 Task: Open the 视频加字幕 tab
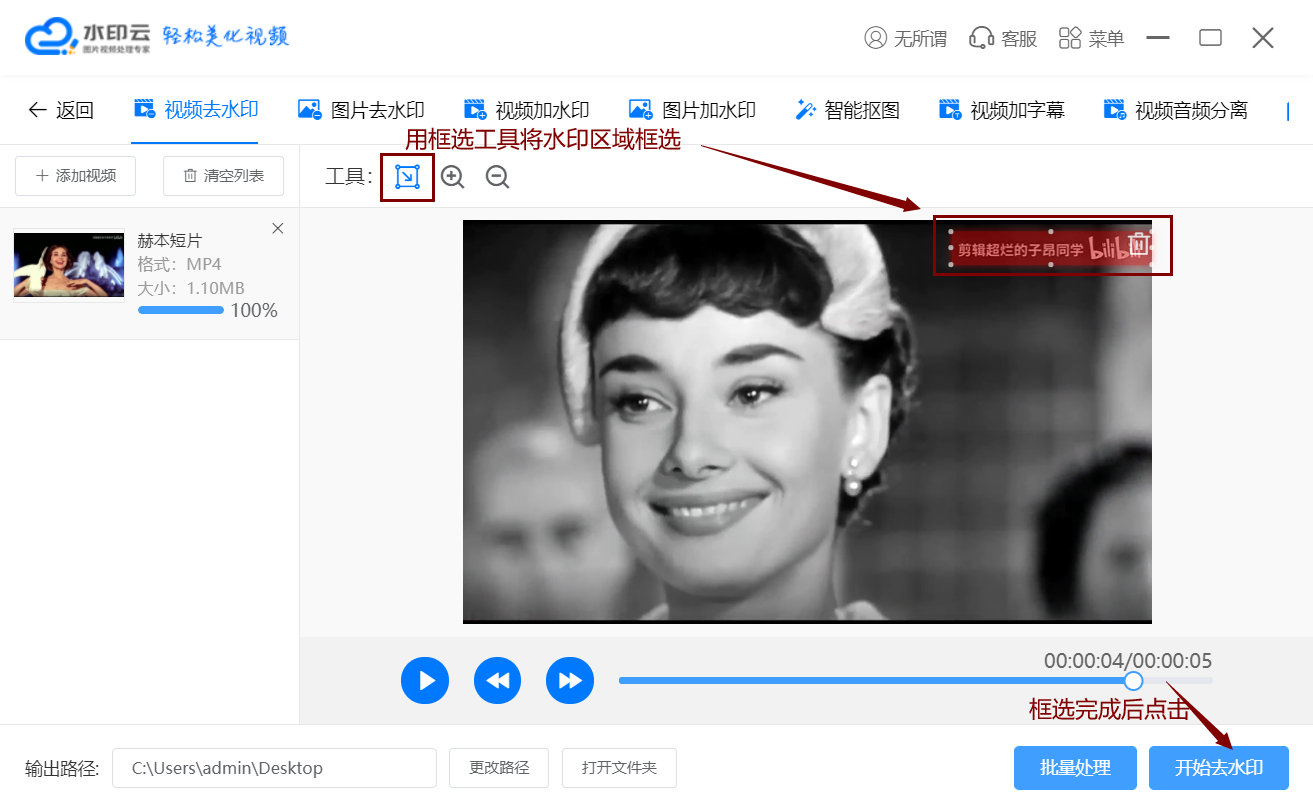(x=1001, y=110)
